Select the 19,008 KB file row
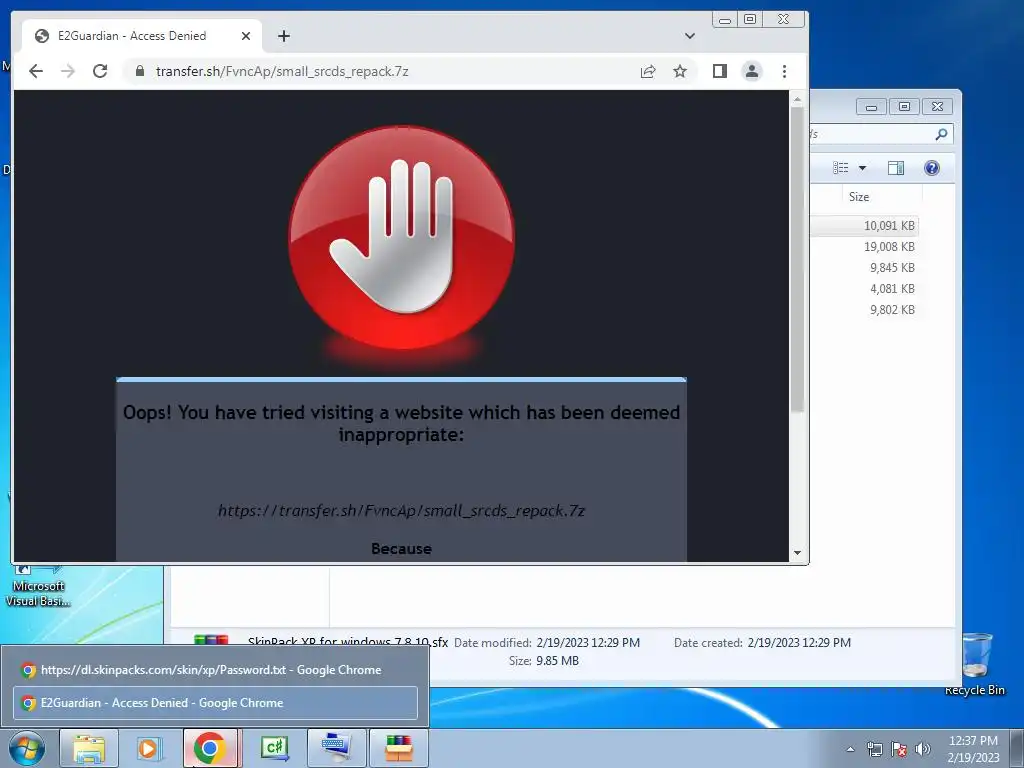This screenshot has width=1024, height=768. pyautogui.click(x=865, y=247)
